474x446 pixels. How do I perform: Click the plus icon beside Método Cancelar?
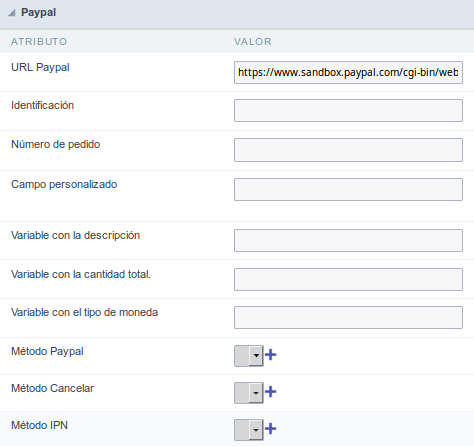[x=271, y=392]
